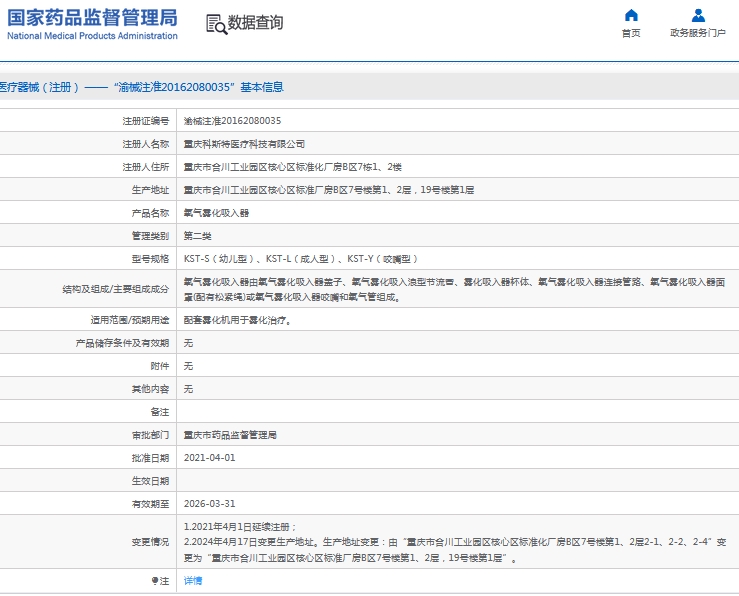739x596 pixels.
Task: Click the 首页 text label
Action: [631, 33]
